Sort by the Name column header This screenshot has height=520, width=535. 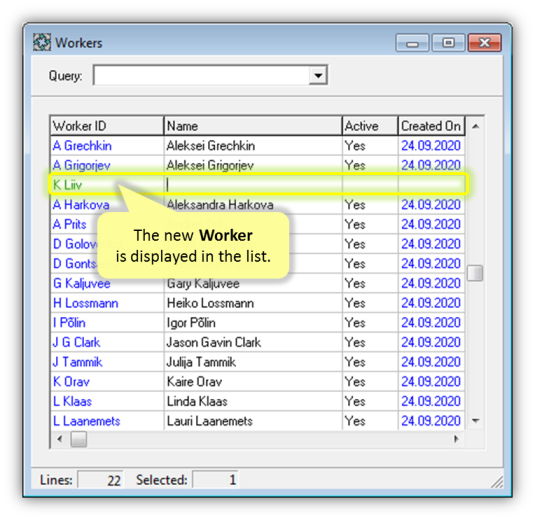click(x=253, y=126)
